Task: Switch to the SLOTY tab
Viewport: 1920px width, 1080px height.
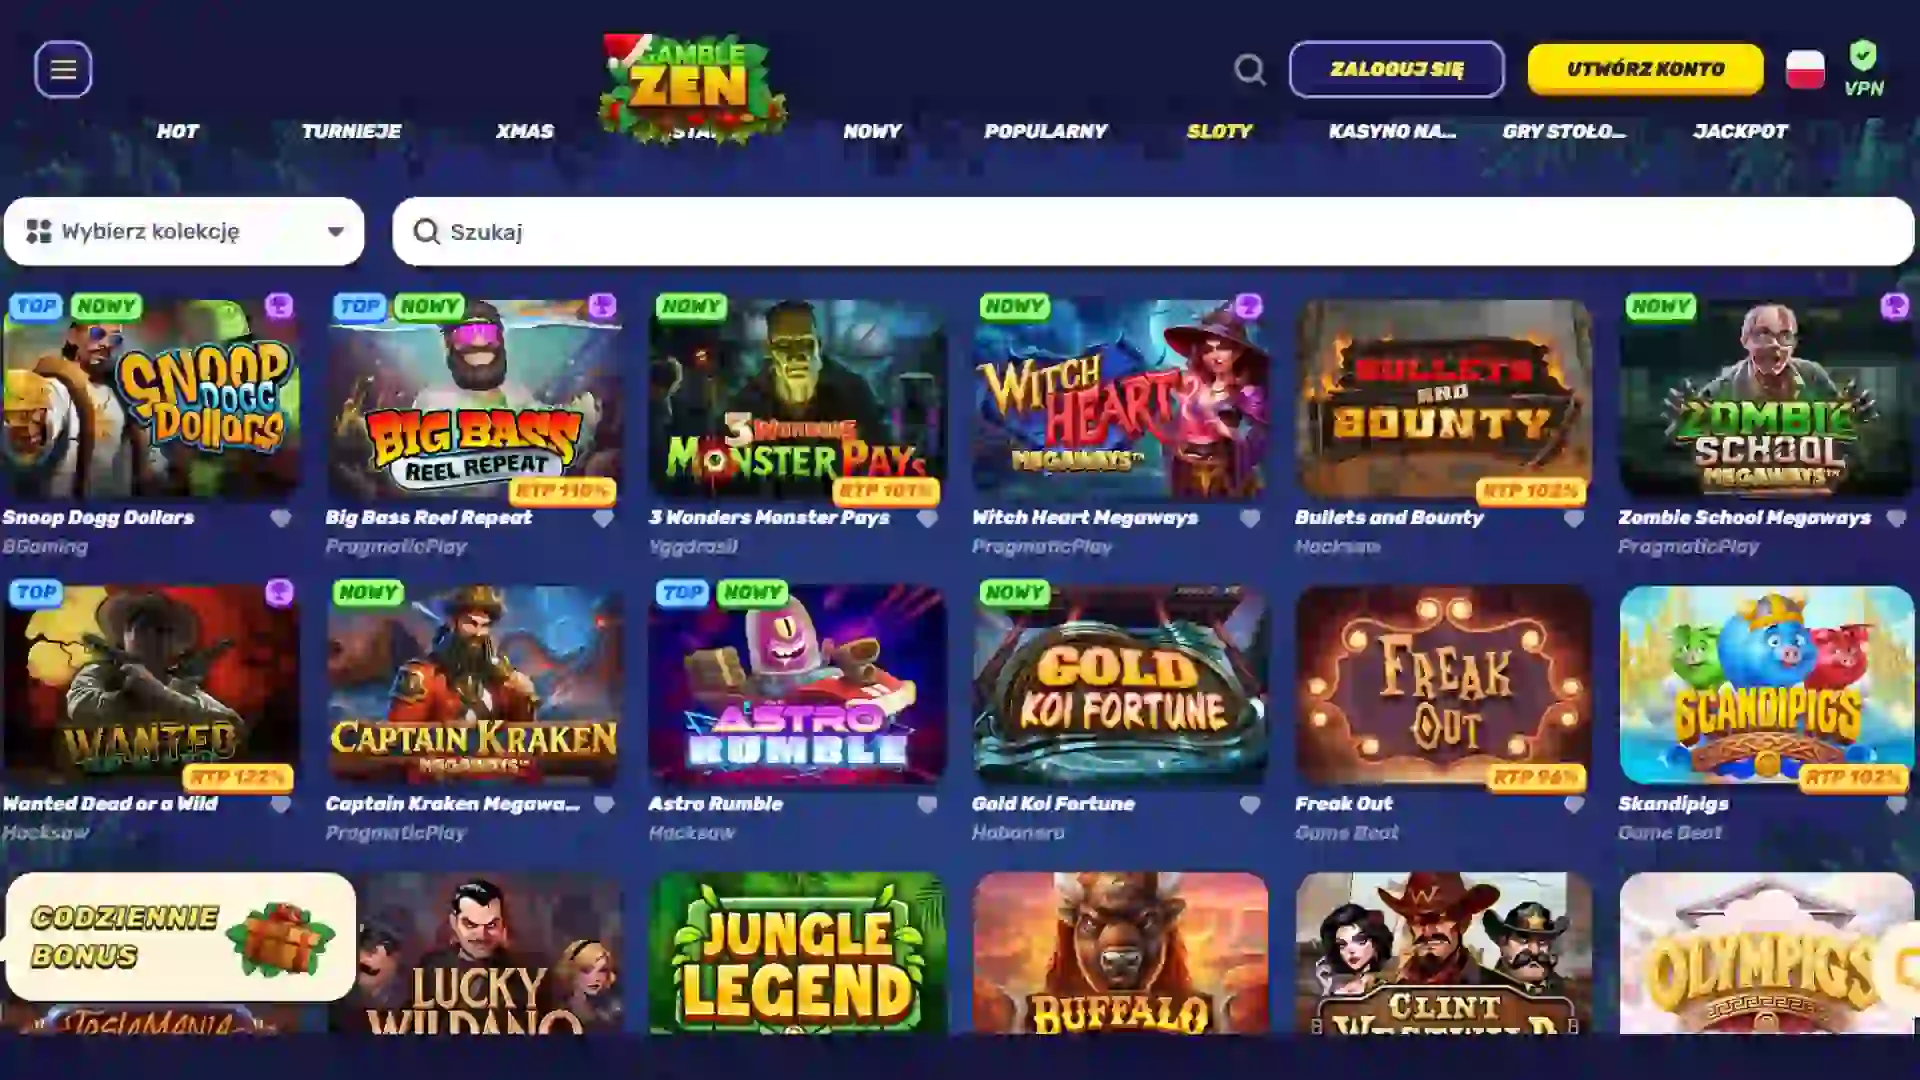Action: coord(1219,131)
